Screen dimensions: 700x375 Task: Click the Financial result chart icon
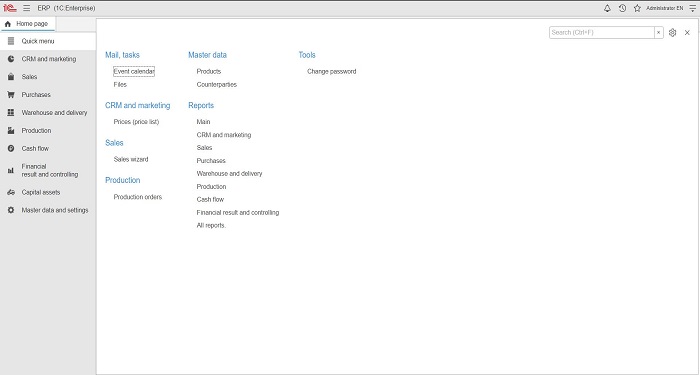pyautogui.click(x=11, y=171)
